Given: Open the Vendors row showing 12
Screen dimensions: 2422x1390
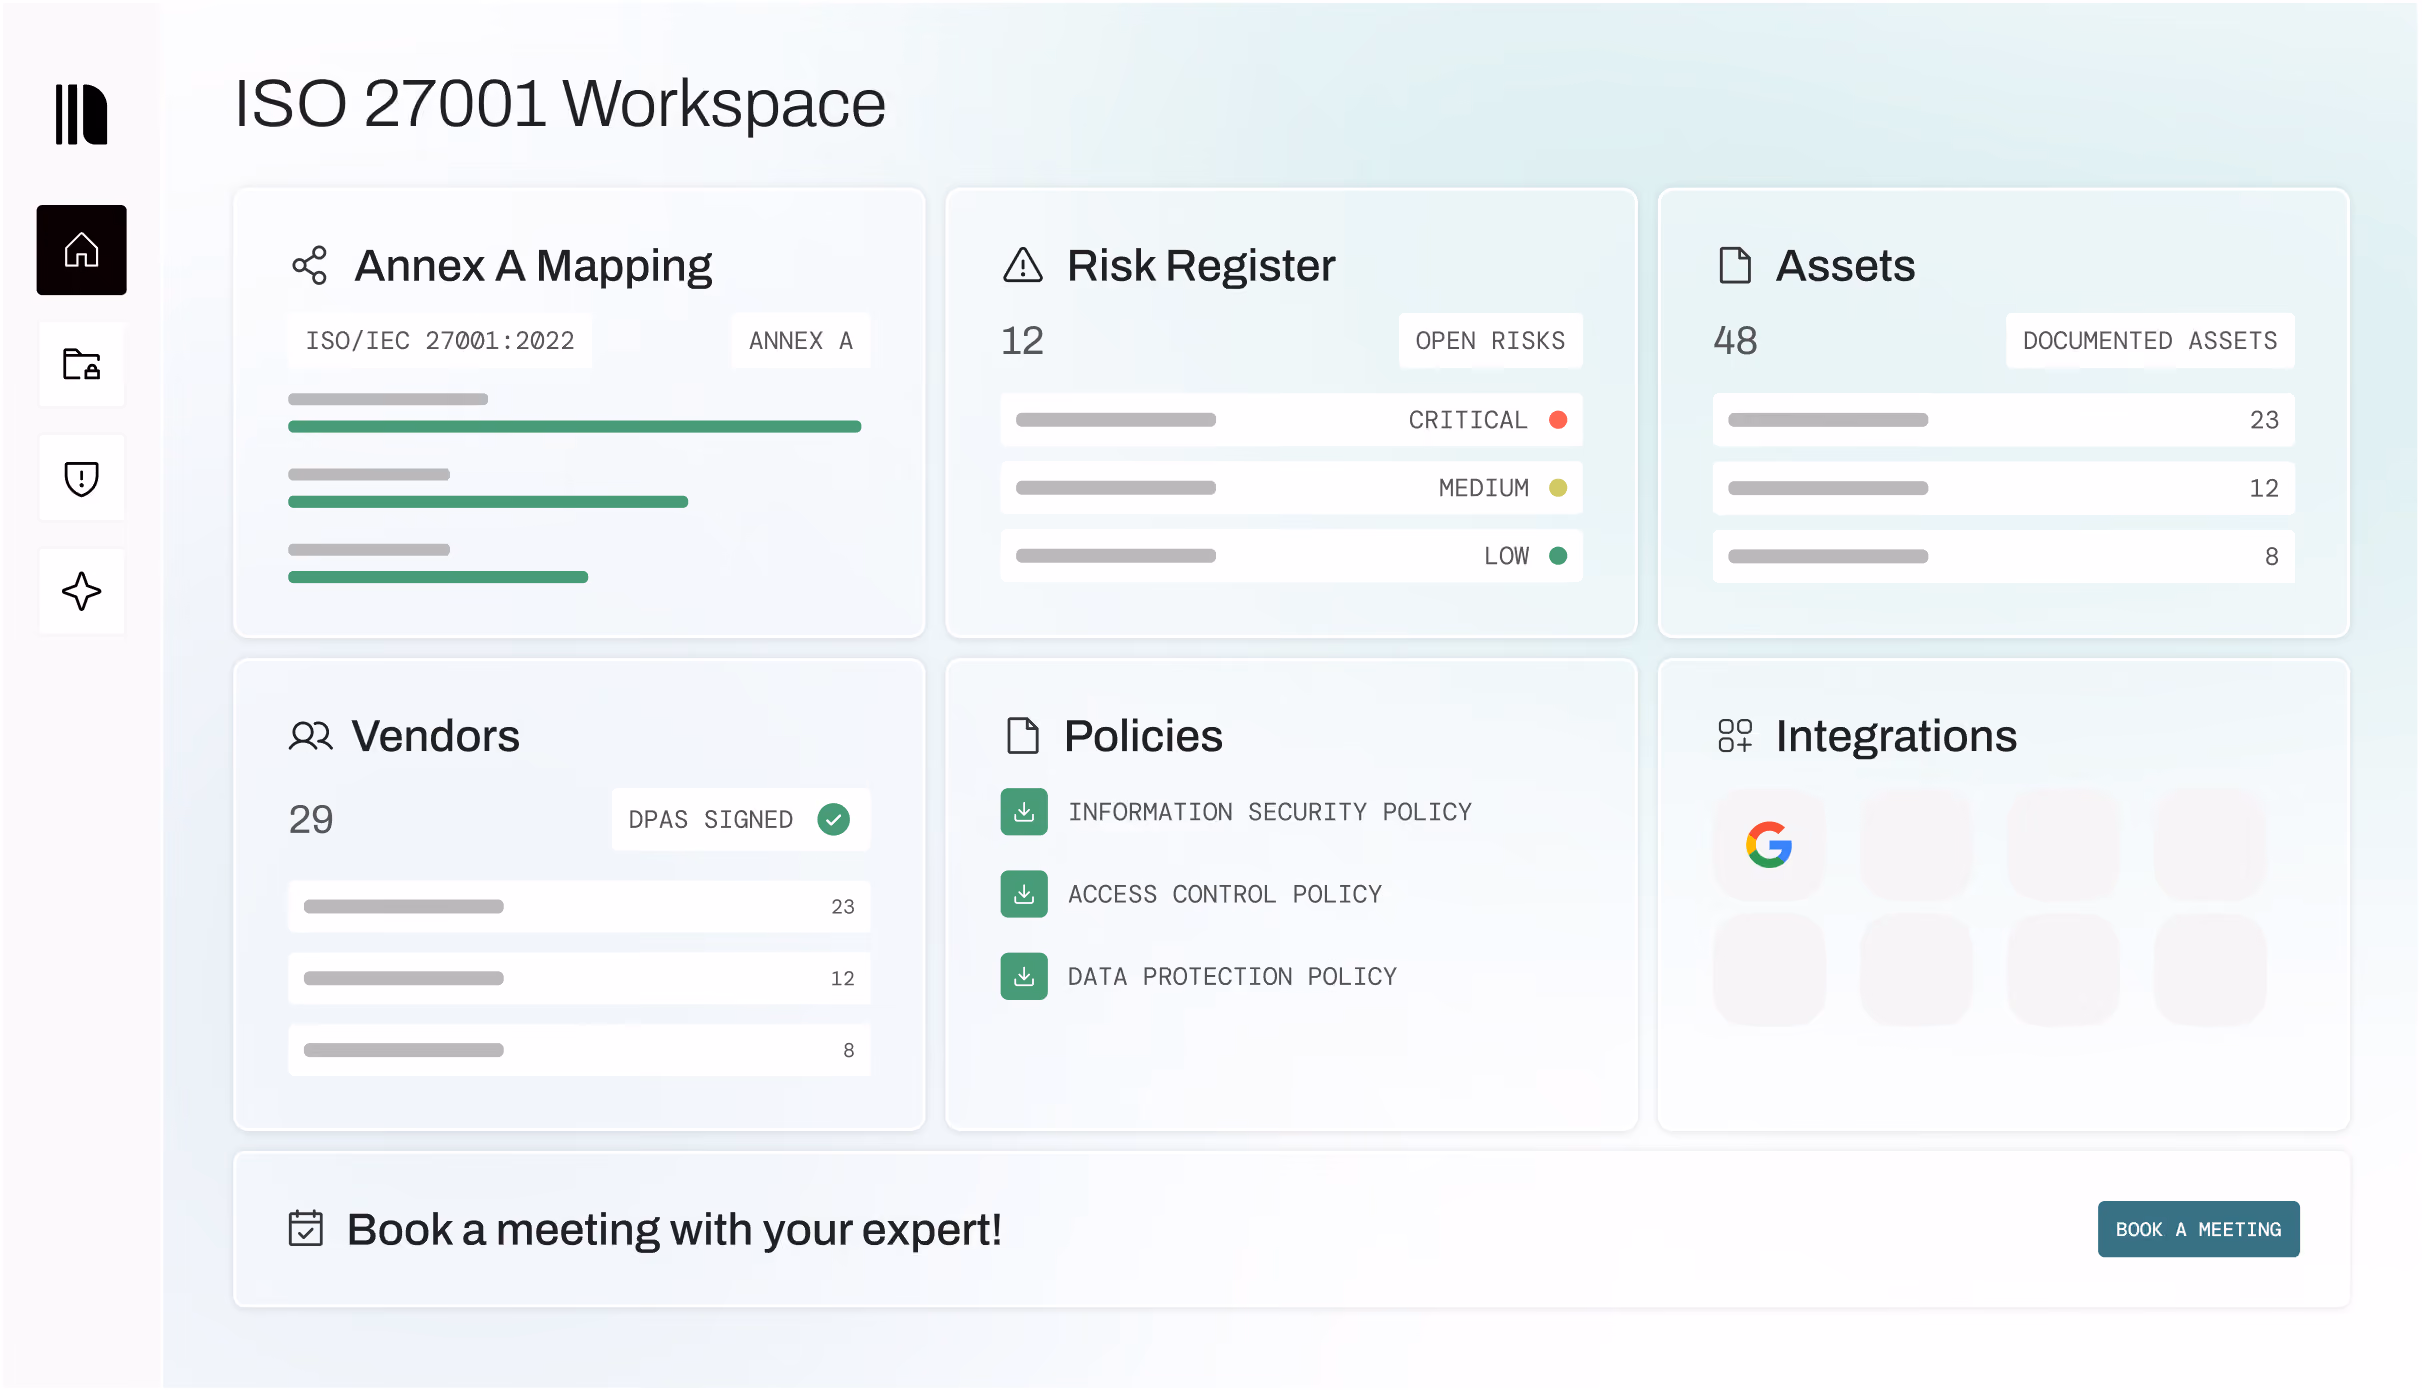Looking at the screenshot, I should [x=579, y=979].
